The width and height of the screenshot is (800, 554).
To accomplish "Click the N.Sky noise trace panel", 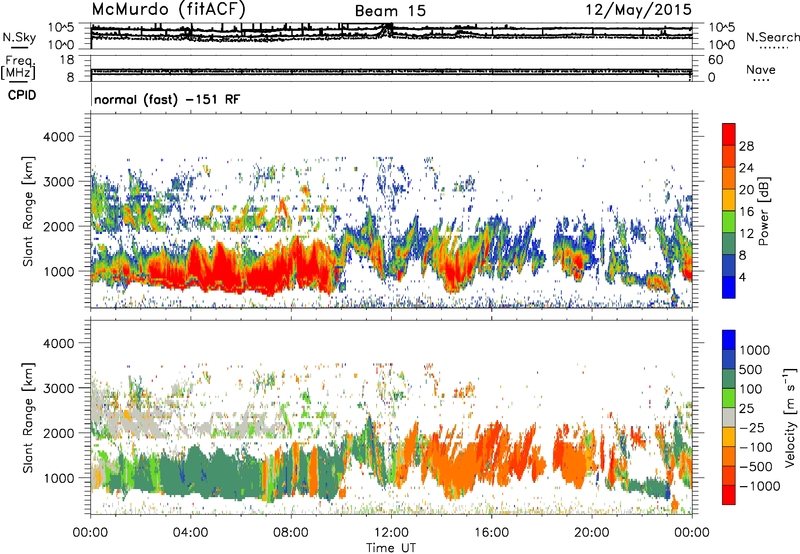I will coord(391,36).
